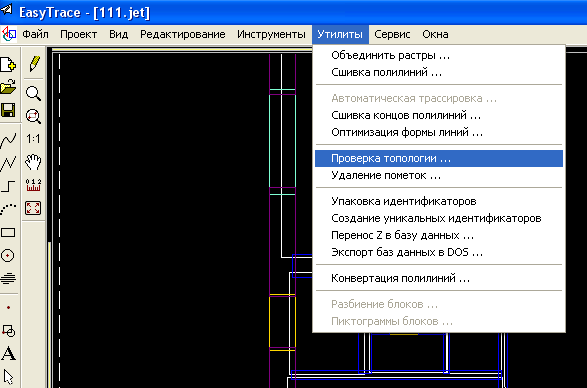Activate the pencil editing tool
Viewport: 587px width, 388px height.
33,64
